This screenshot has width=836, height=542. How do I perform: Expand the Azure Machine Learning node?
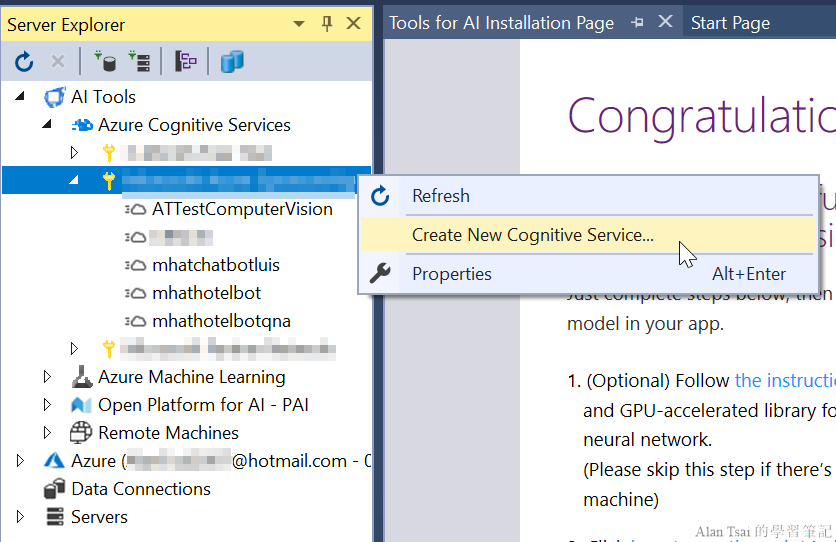pyautogui.click(x=47, y=377)
